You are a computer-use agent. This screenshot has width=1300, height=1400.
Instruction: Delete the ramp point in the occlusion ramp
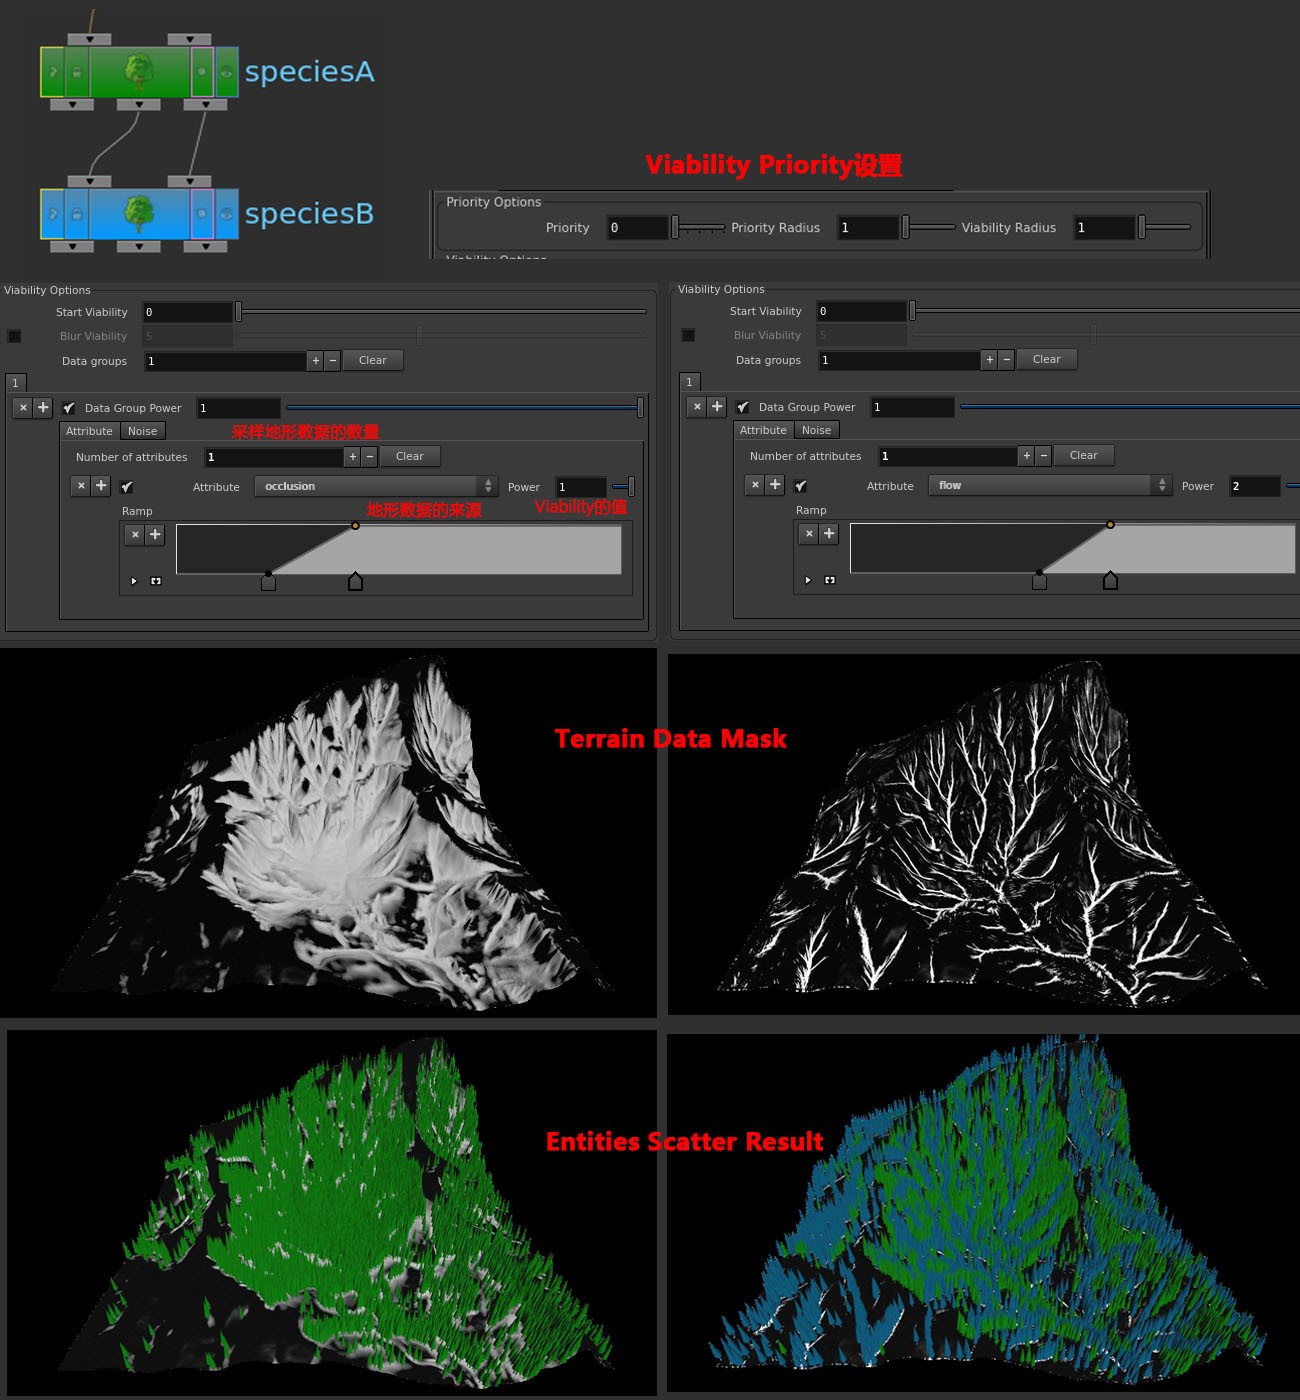pyautogui.click(x=136, y=535)
